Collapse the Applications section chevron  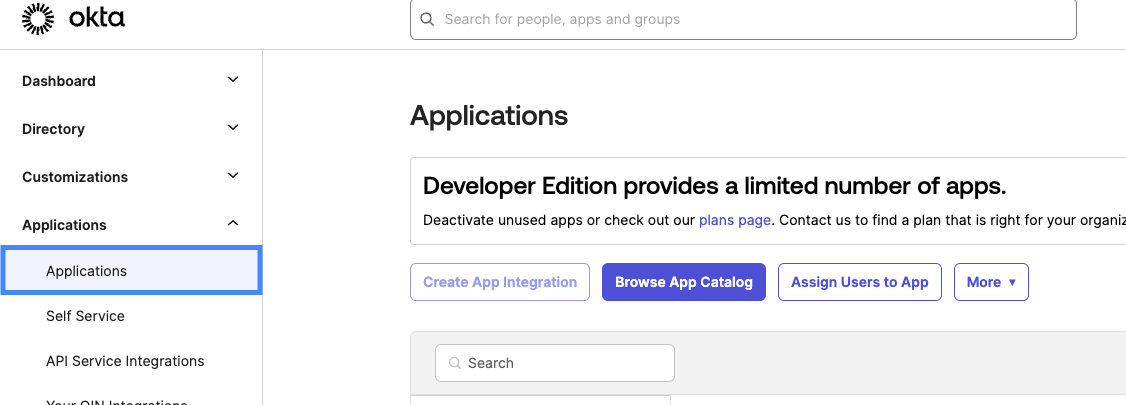233,224
